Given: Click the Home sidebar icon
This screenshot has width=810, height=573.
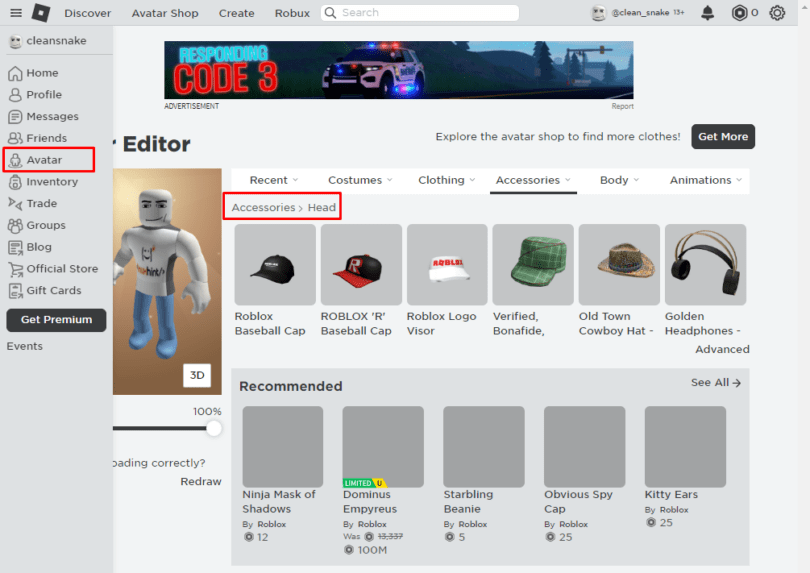Looking at the screenshot, I should tap(15, 73).
